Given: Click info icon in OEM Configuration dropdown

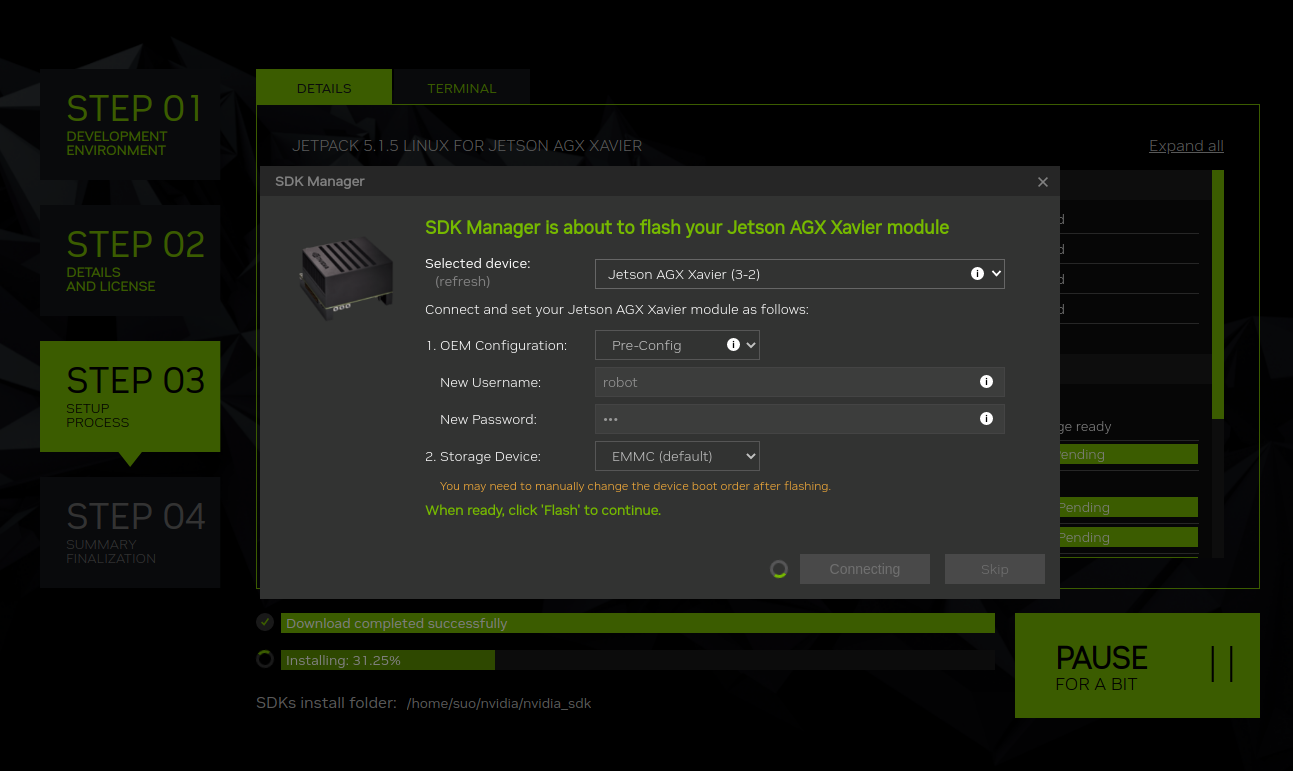Looking at the screenshot, I should pyautogui.click(x=733, y=344).
